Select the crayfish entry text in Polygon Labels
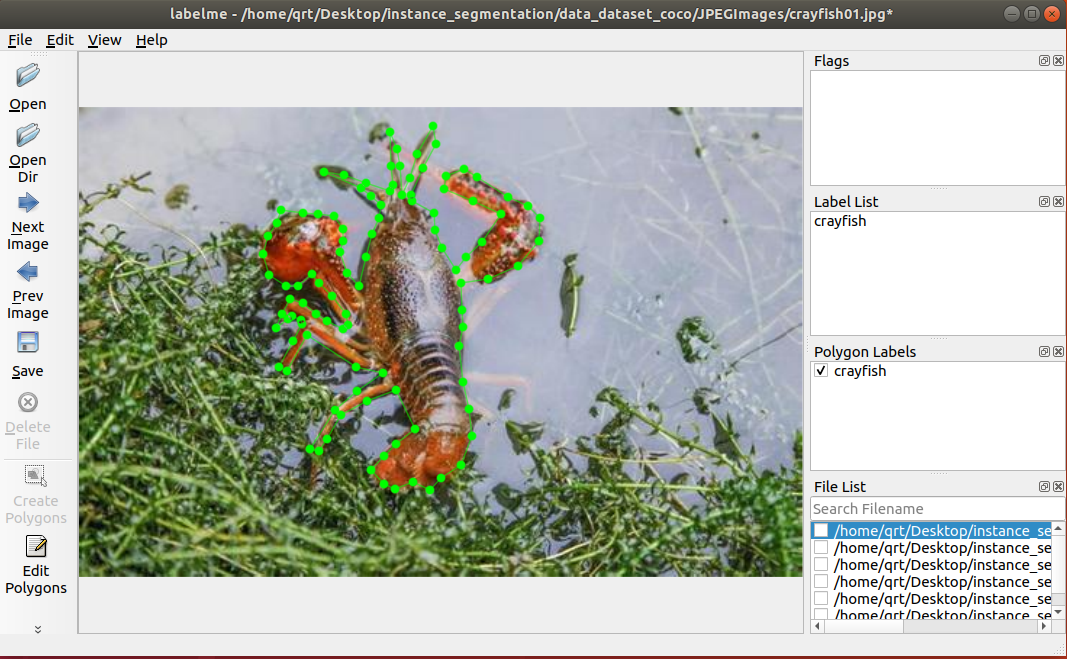Viewport: 1067px width, 659px height. (860, 371)
